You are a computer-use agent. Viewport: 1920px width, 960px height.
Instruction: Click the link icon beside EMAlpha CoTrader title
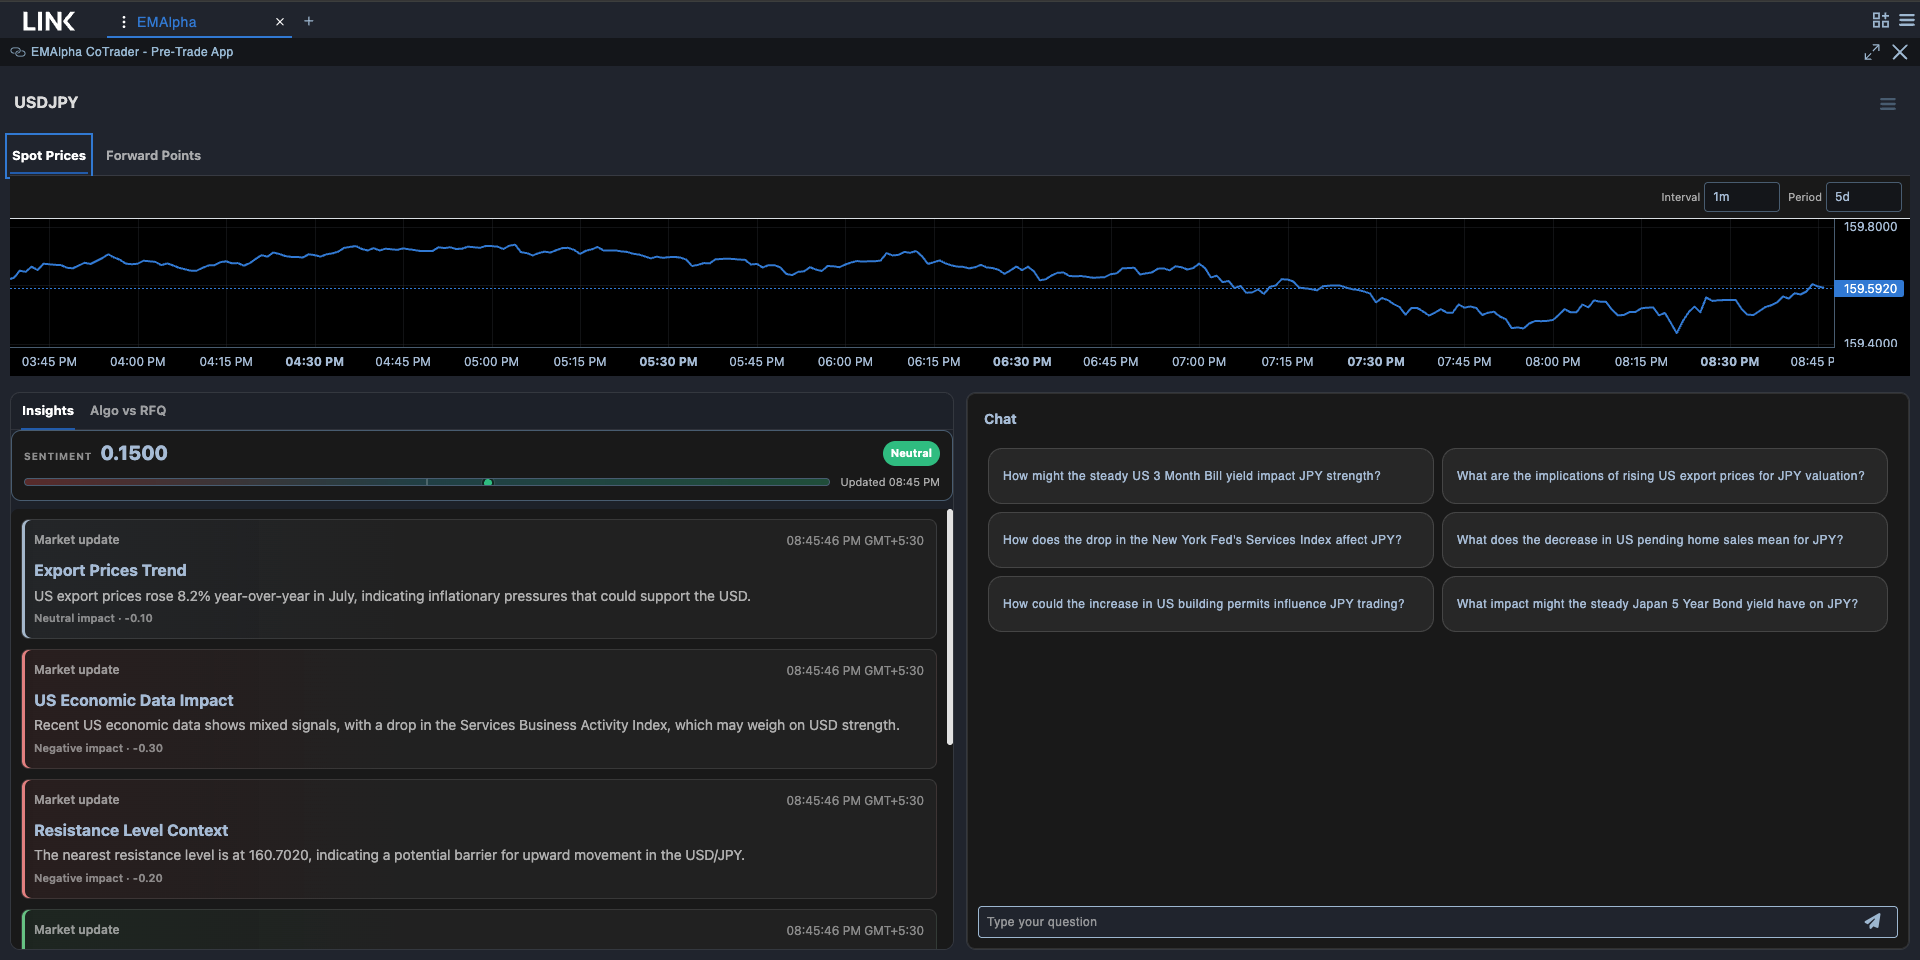[x=18, y=52]
